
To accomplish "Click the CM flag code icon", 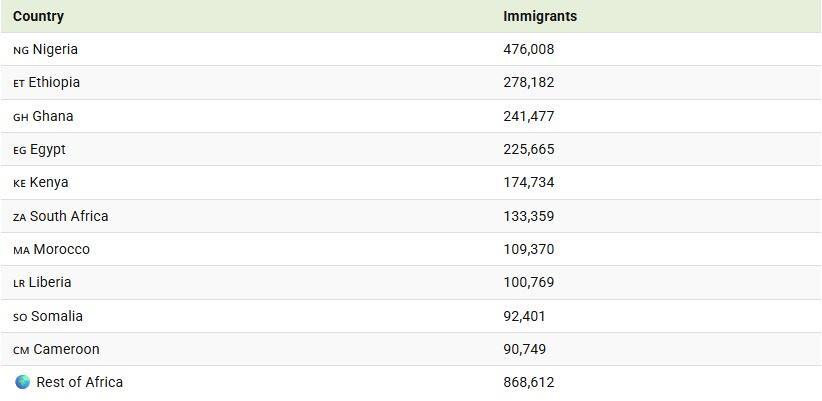I will click(21, 350).
